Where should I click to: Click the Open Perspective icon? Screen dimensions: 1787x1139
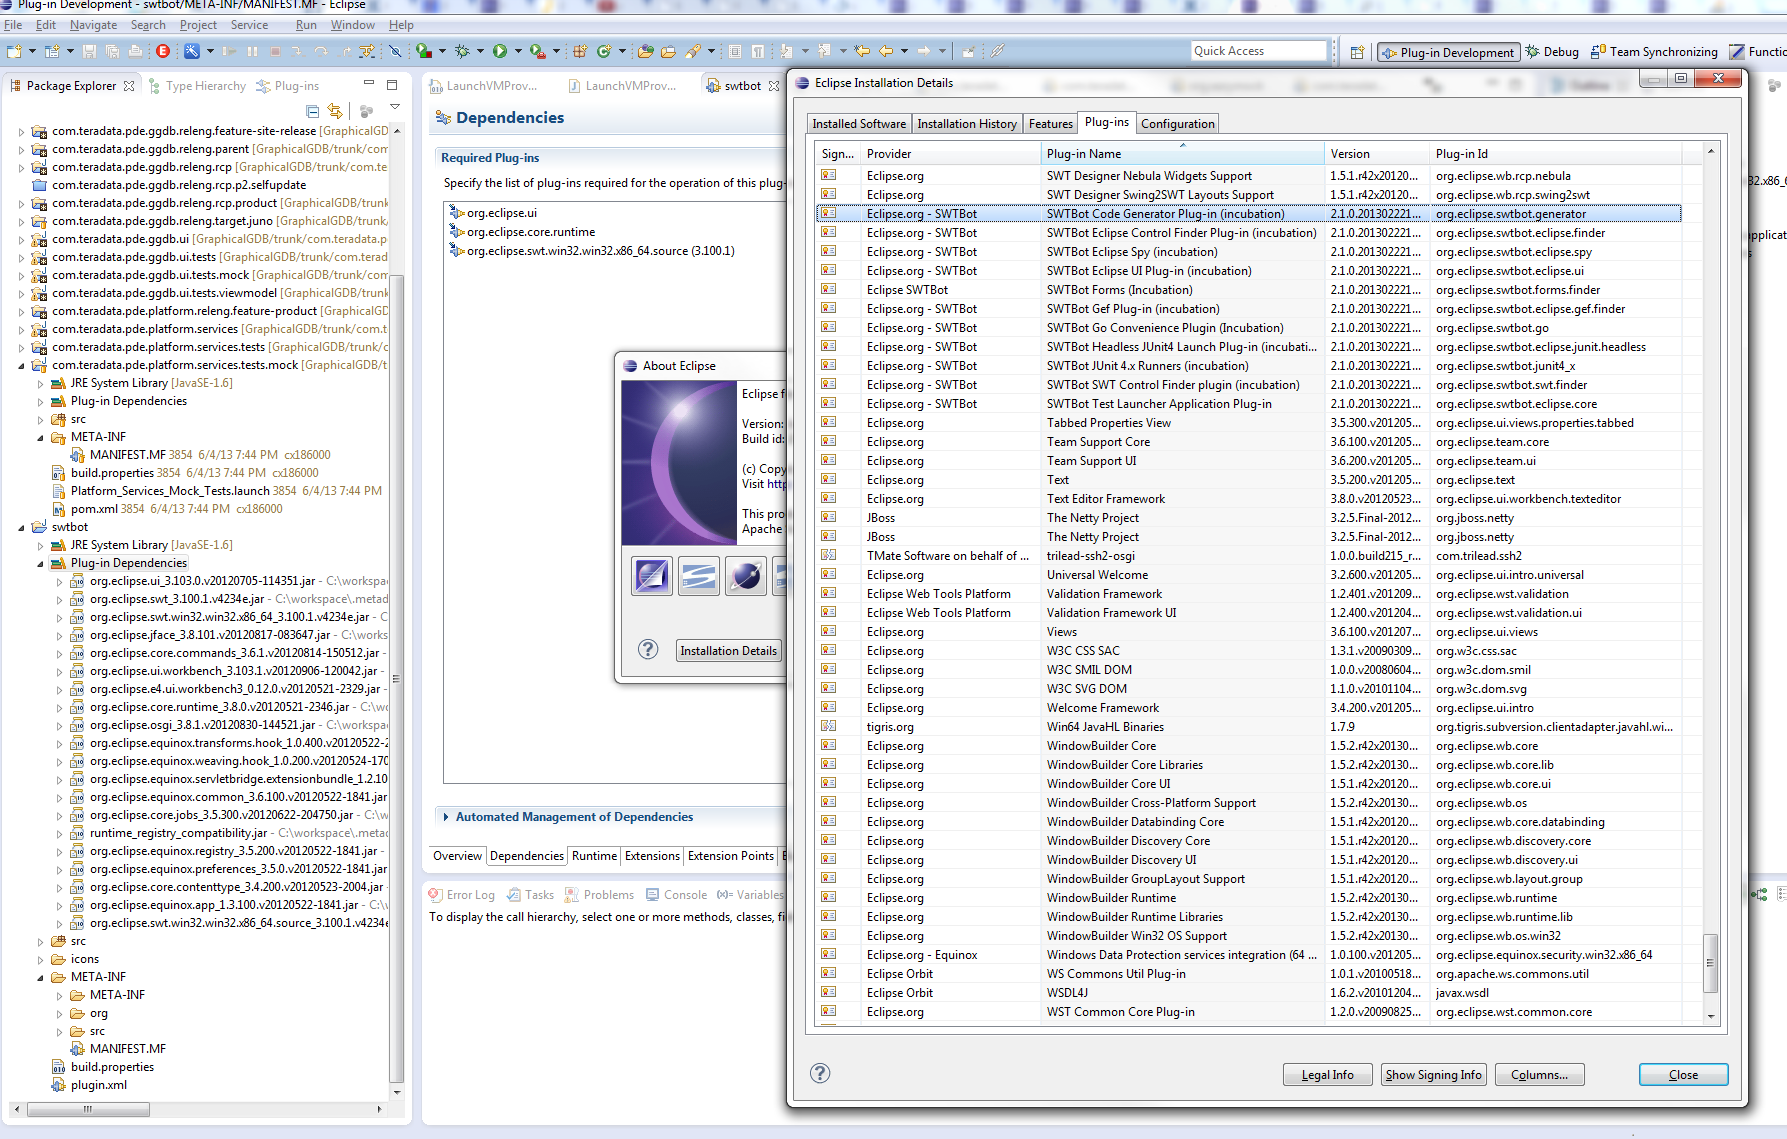click(1357, 52)
